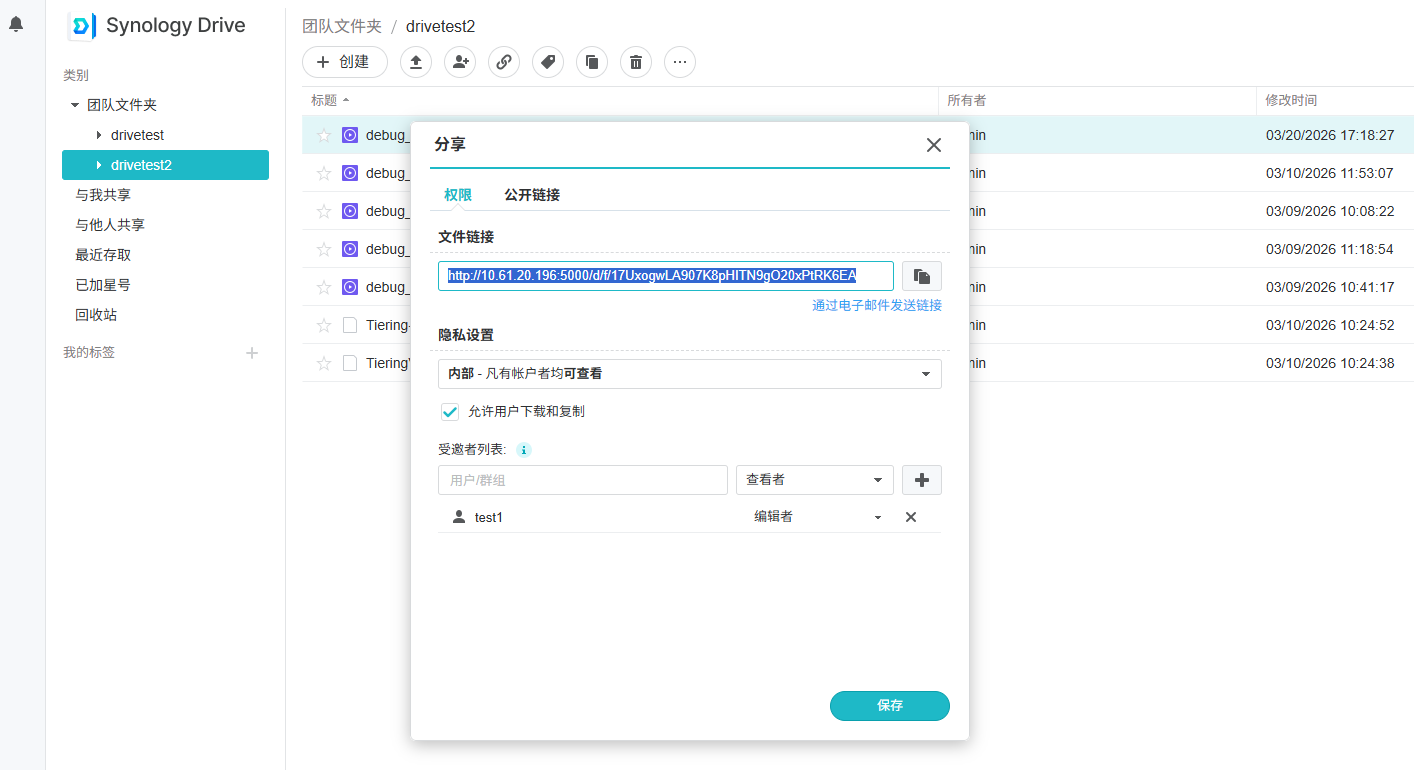The height and width of the screenshot is (770, 1414).
Task: Uncheck allow users to download and copy
Action: pos(450,411)
